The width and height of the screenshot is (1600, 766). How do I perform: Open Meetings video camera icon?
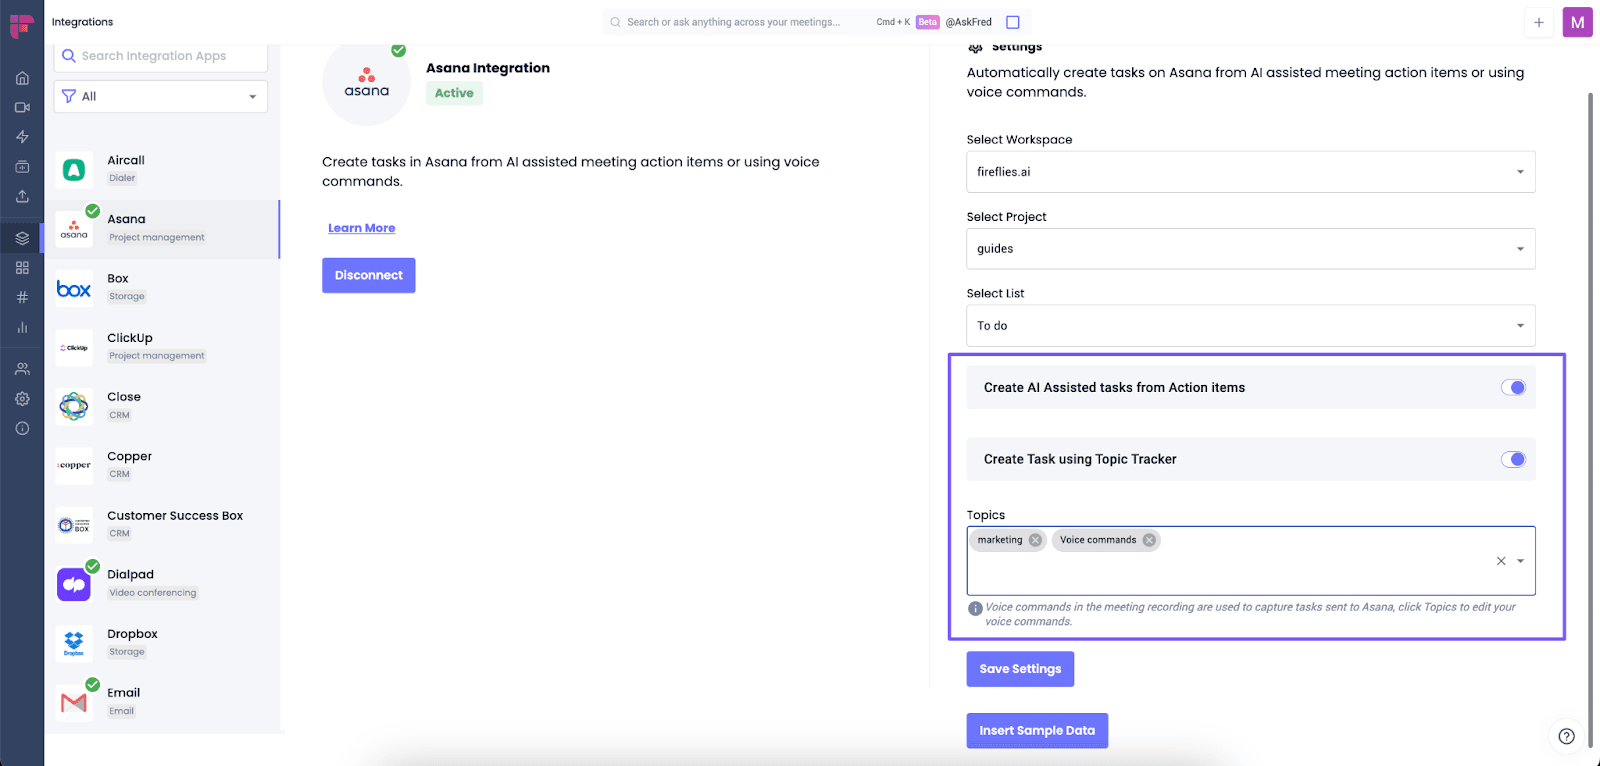[22, 107]
